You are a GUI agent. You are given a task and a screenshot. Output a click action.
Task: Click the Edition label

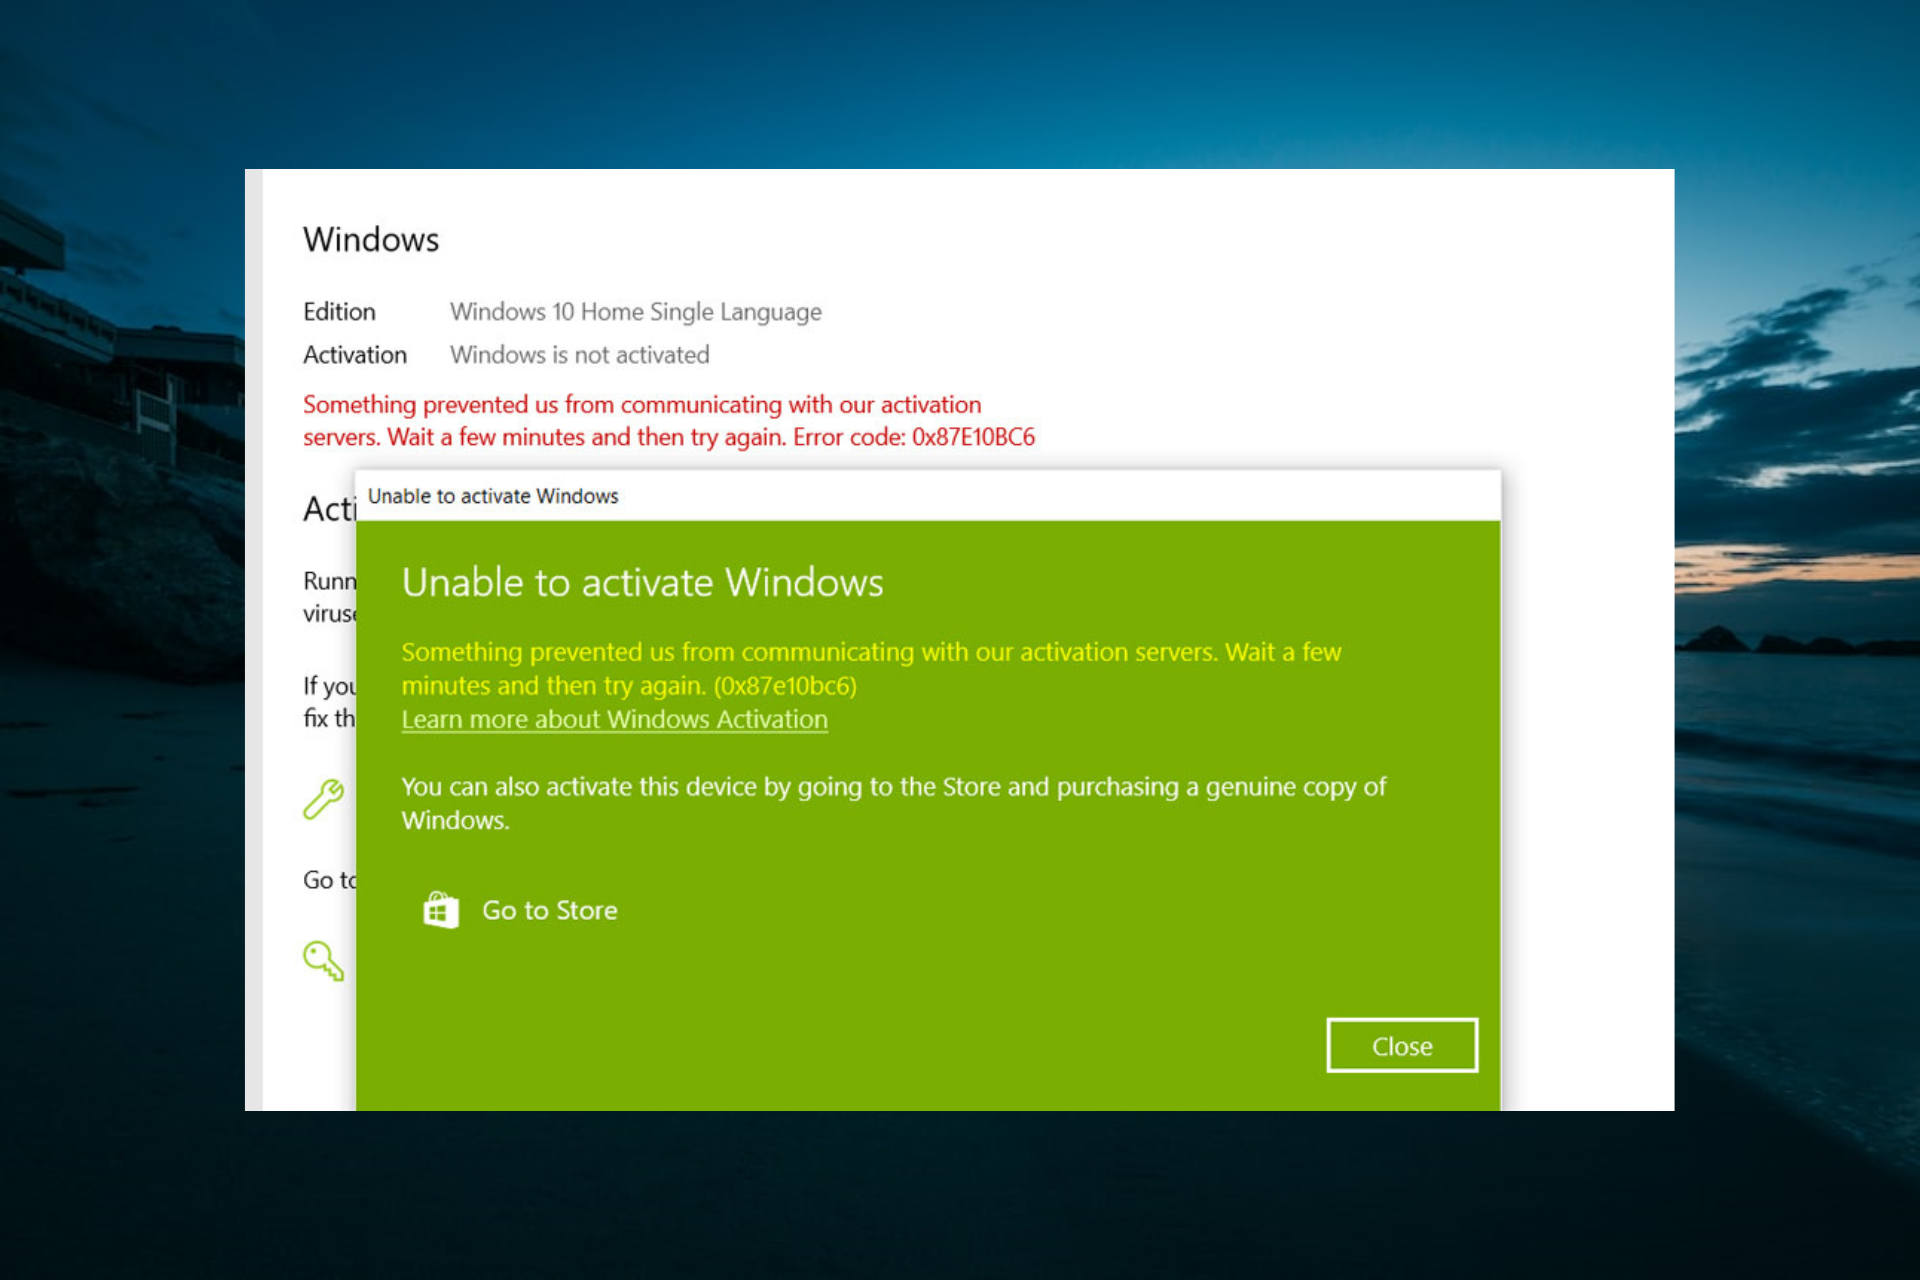339,312
